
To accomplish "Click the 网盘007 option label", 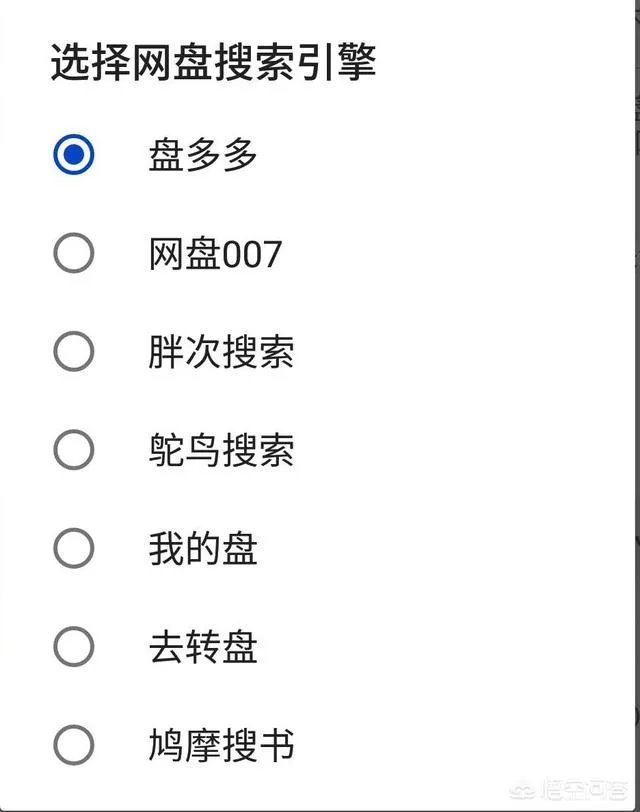I will click(x=213, y=253).
